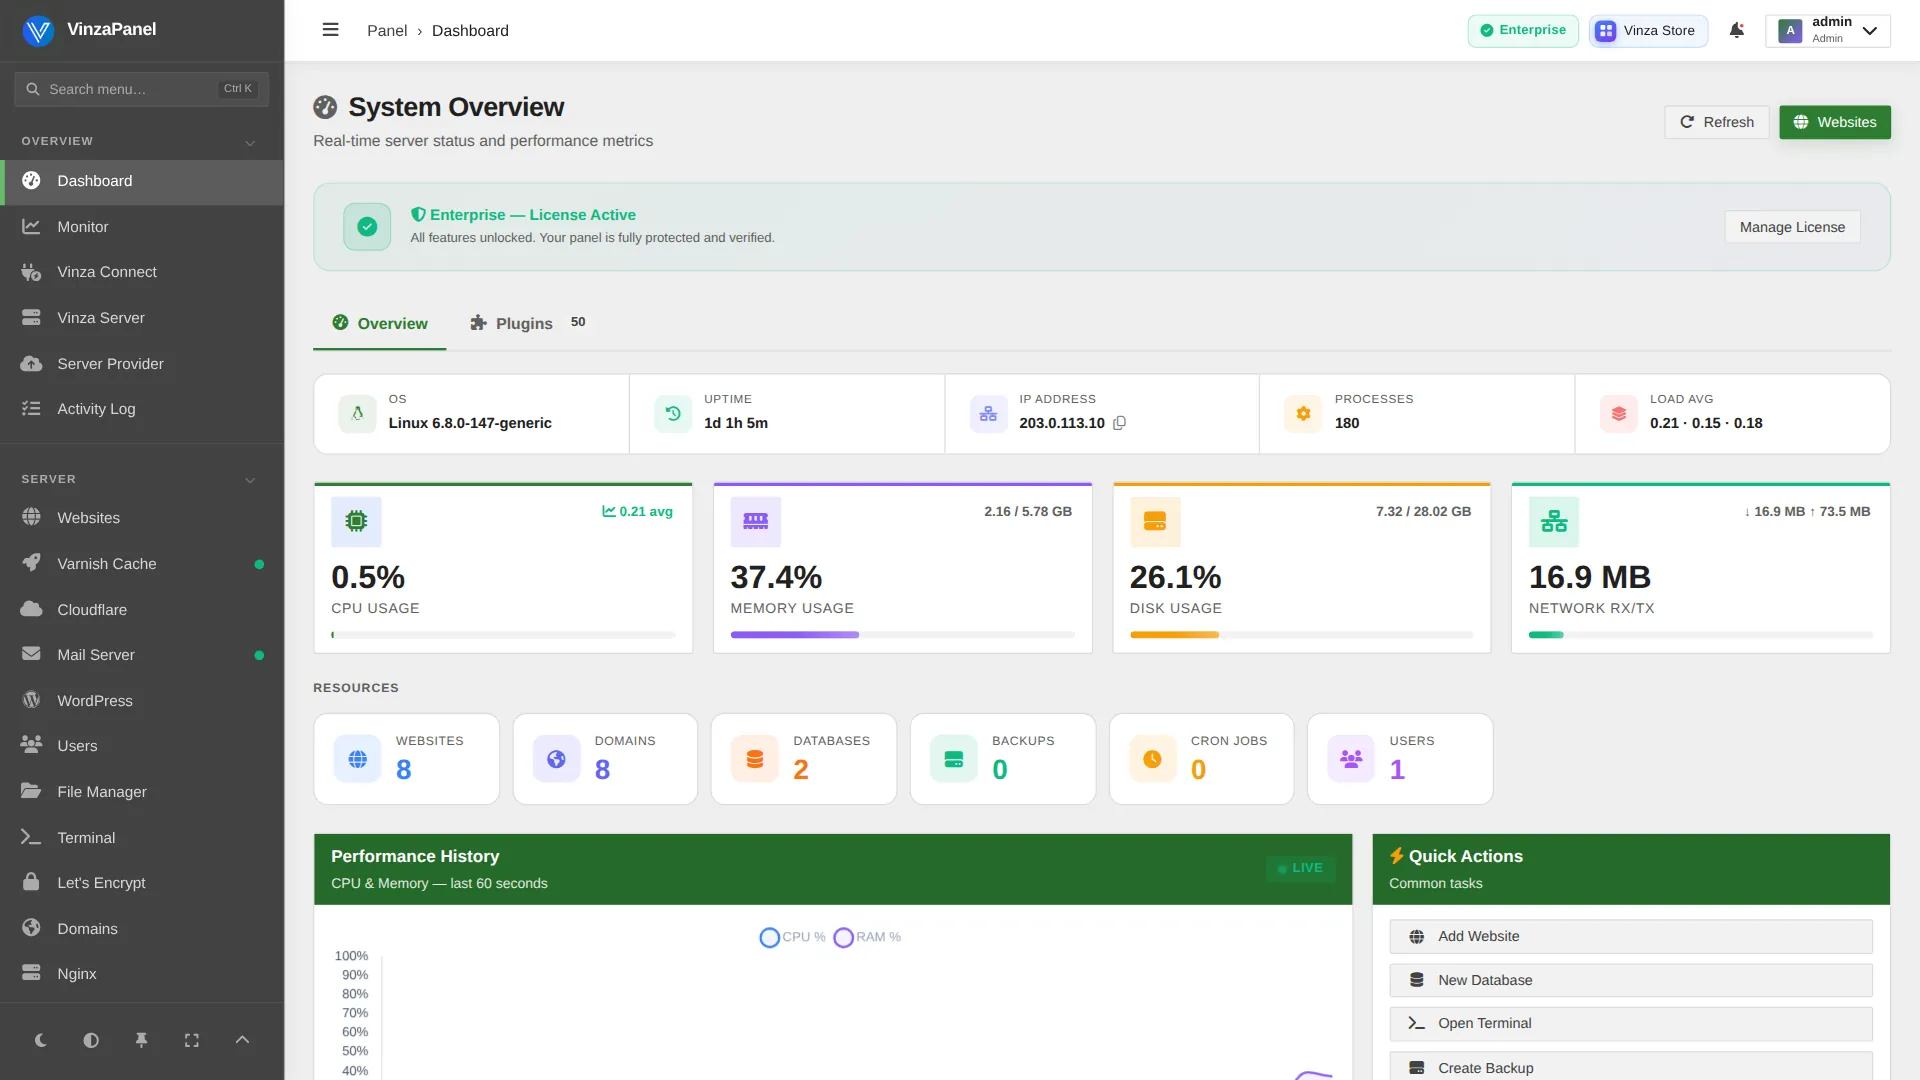Click the memory usage progress bar
1920x1080 pixels.
[902, 635]
